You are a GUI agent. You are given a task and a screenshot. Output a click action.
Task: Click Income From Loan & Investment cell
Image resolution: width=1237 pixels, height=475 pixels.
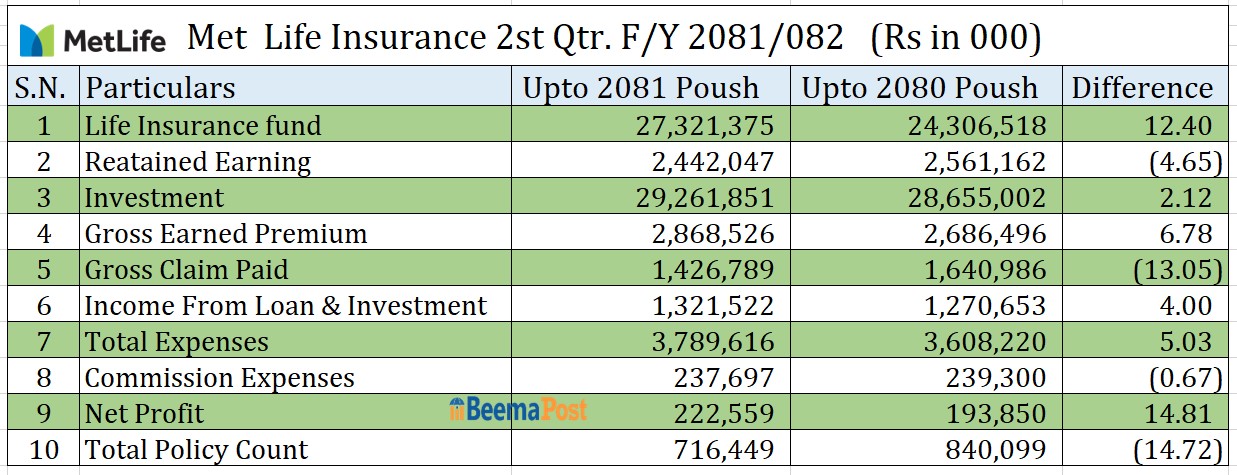286,306
